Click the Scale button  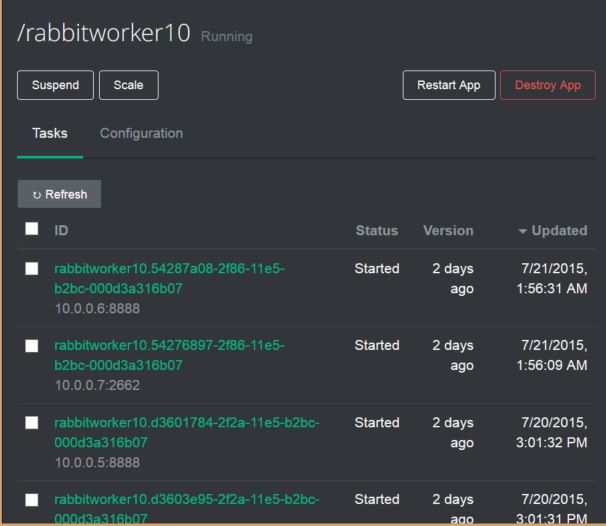(128, 85)
